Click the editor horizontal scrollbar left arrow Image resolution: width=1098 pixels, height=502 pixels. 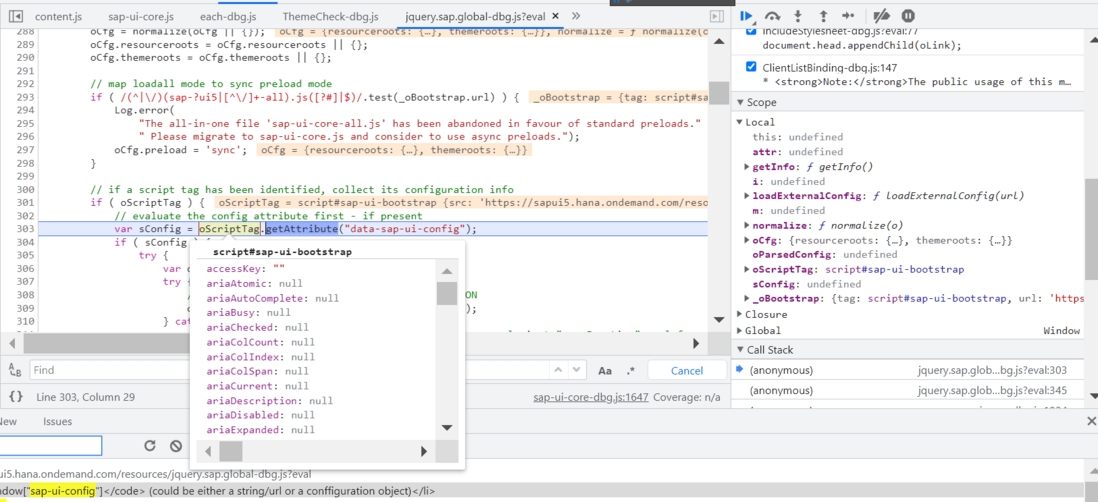(x=13, y=343)
